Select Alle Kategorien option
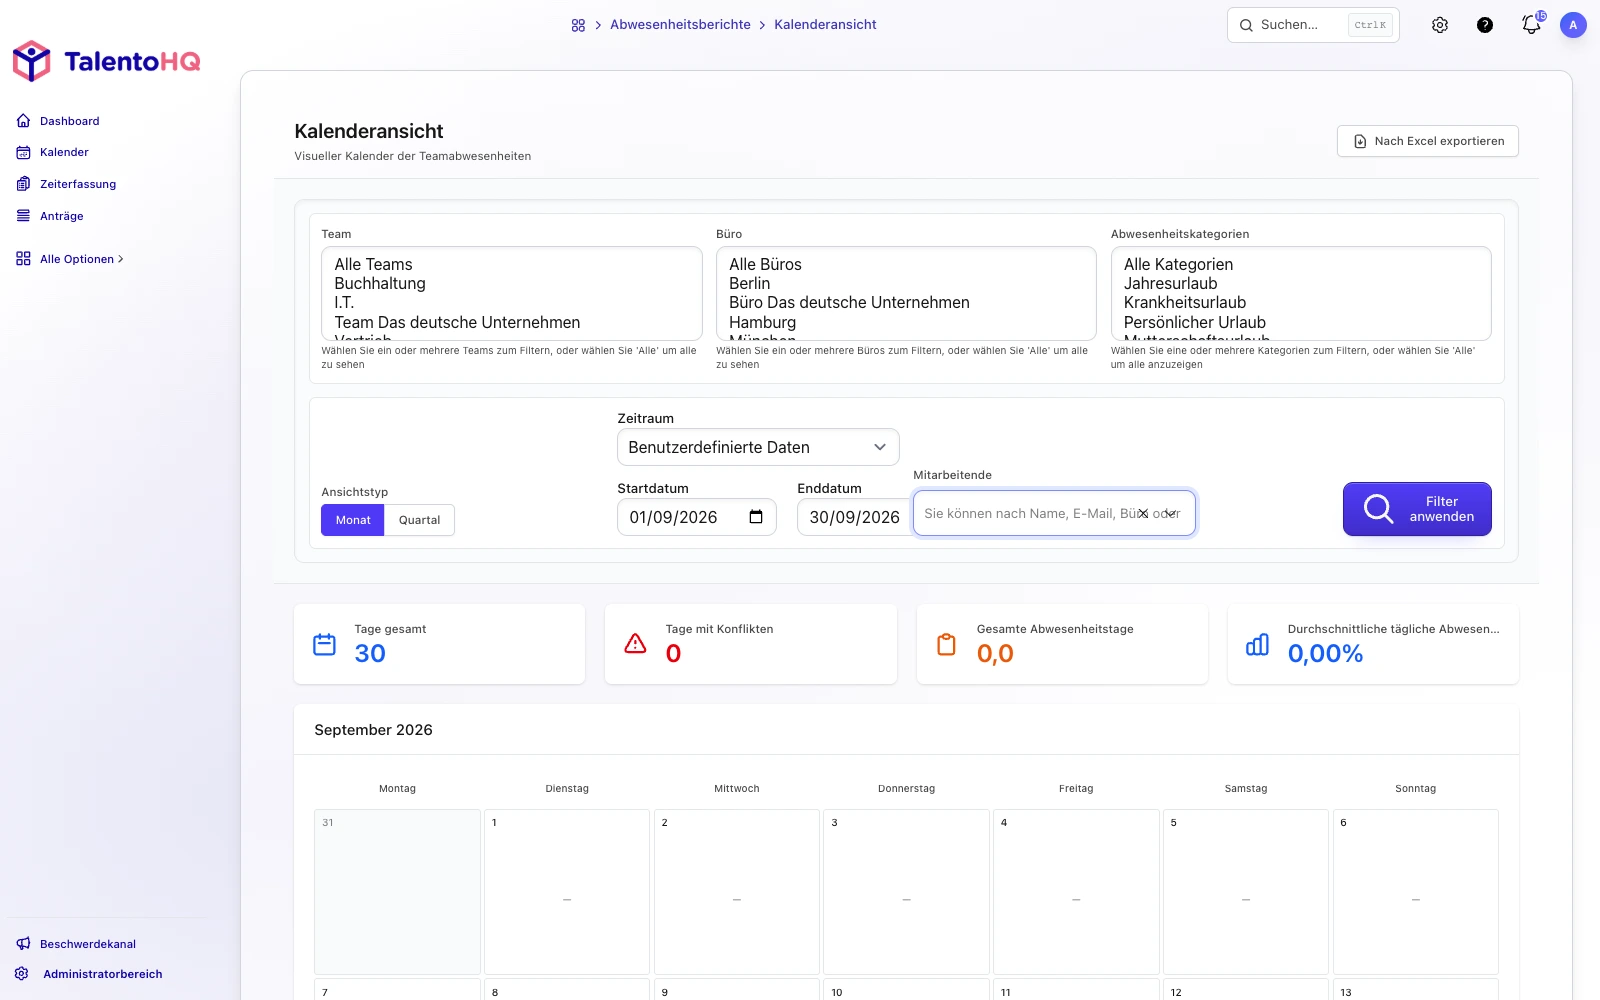 pos(1178,264)
